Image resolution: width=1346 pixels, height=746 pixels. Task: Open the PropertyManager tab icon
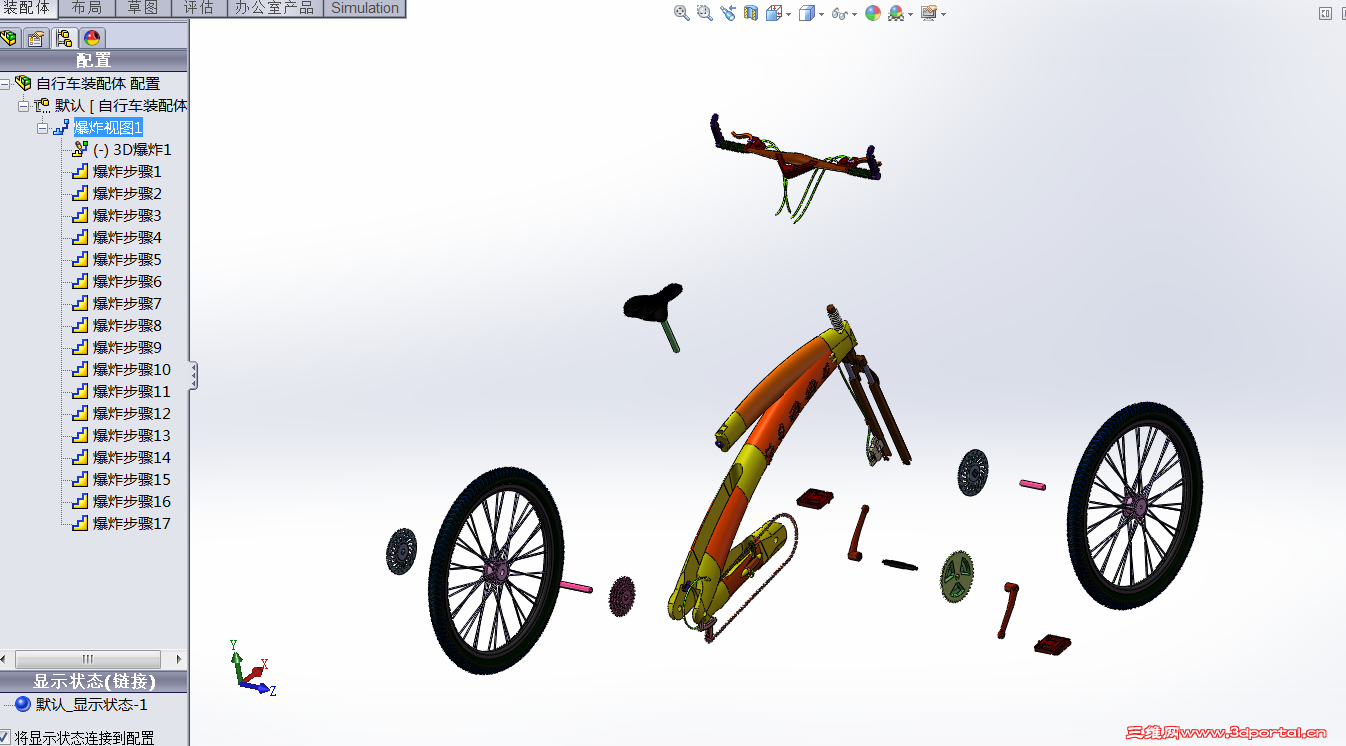[36, 37]
